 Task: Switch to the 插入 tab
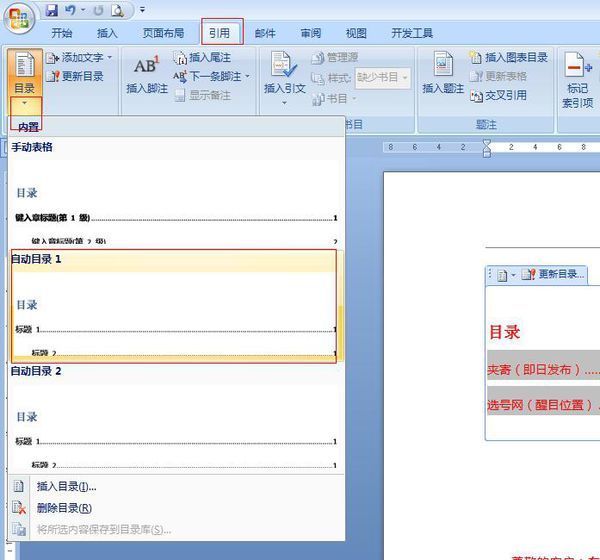pos(107,33)
